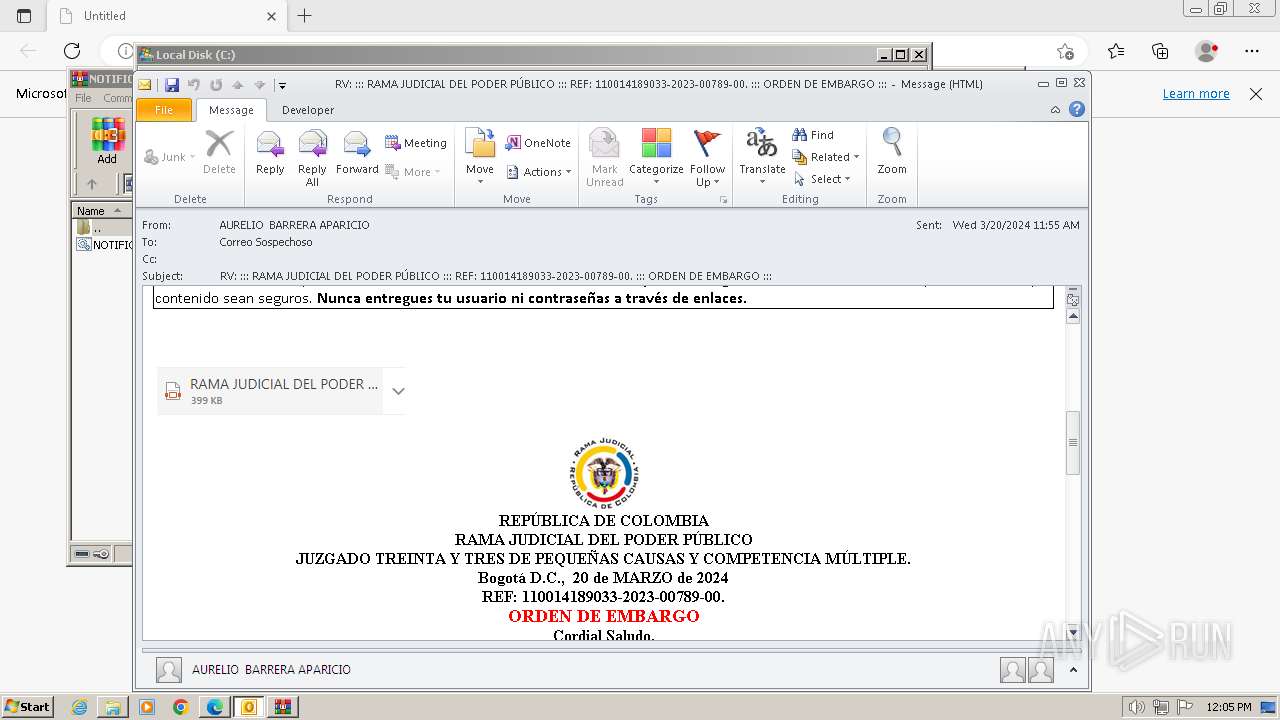
Task: Open WinRAR File menu
Action: coord(84,98)
